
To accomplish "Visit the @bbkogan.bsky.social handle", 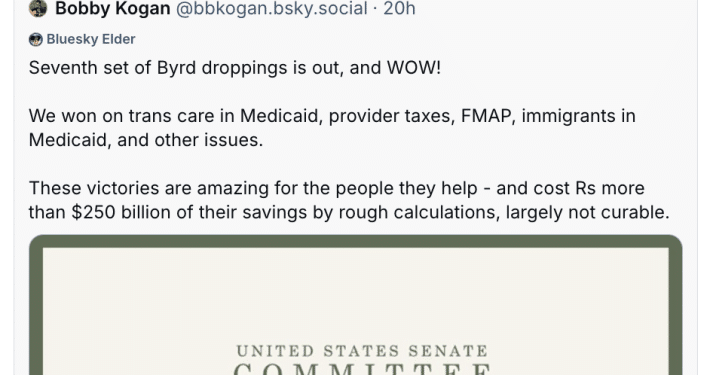I will [x=271, y=8].
